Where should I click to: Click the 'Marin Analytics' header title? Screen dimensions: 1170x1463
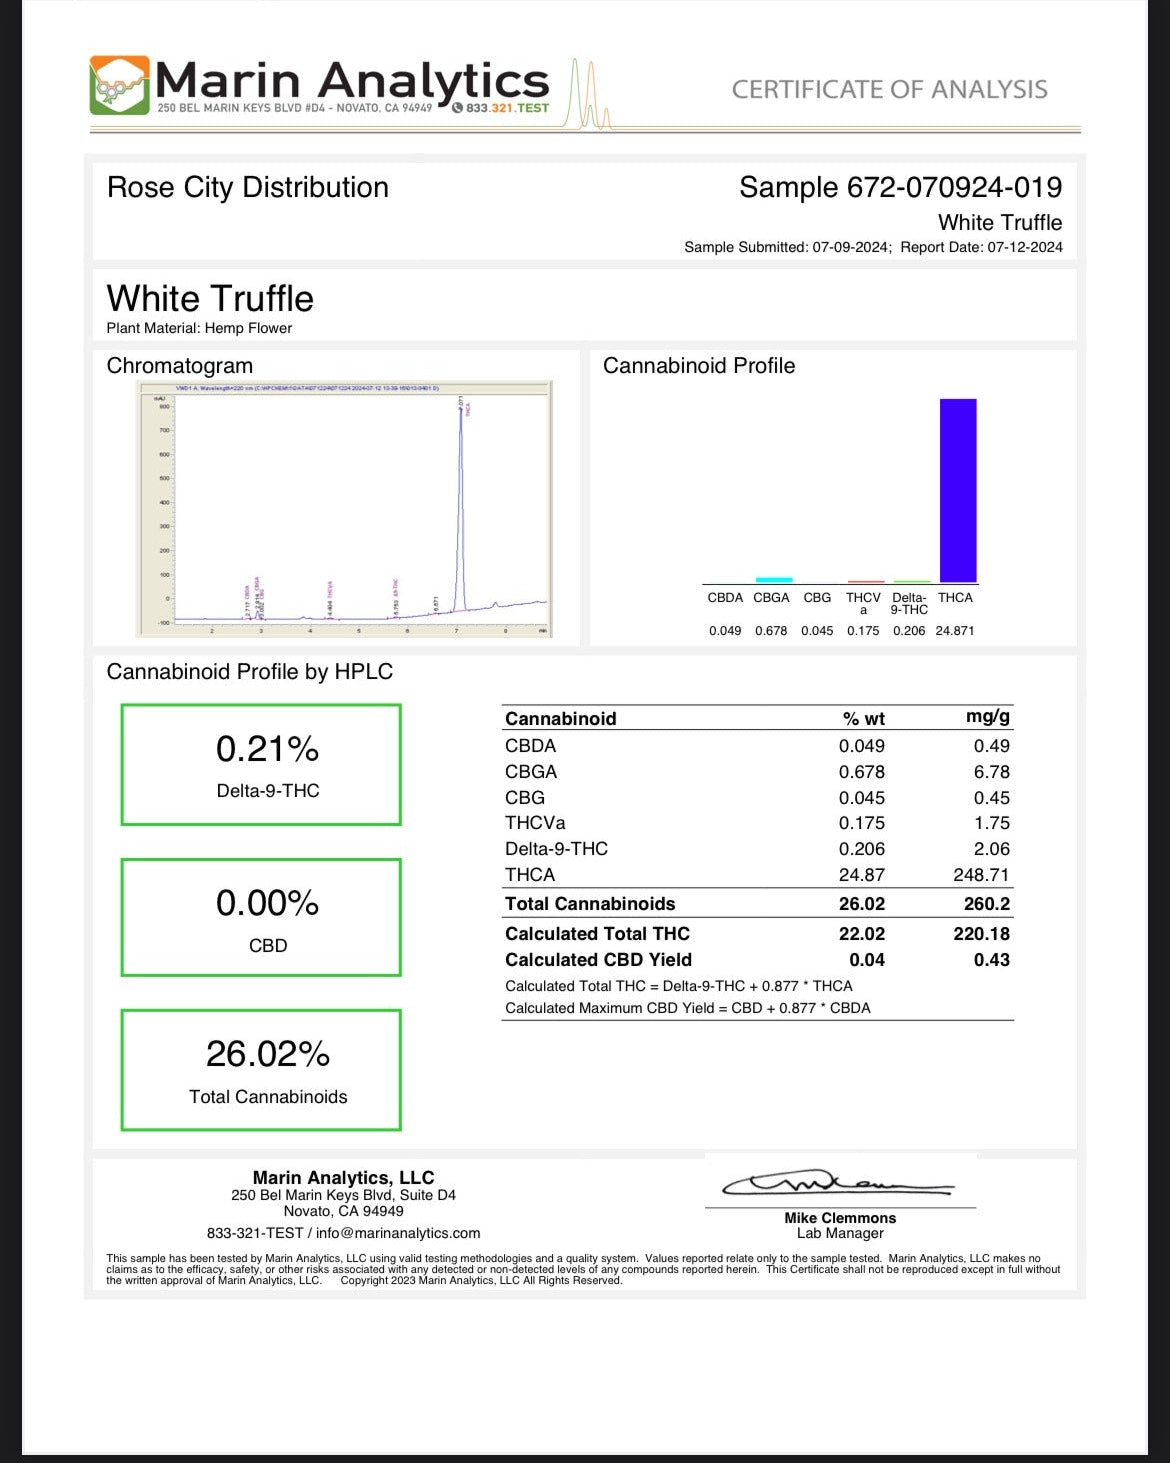coord(353,80)
